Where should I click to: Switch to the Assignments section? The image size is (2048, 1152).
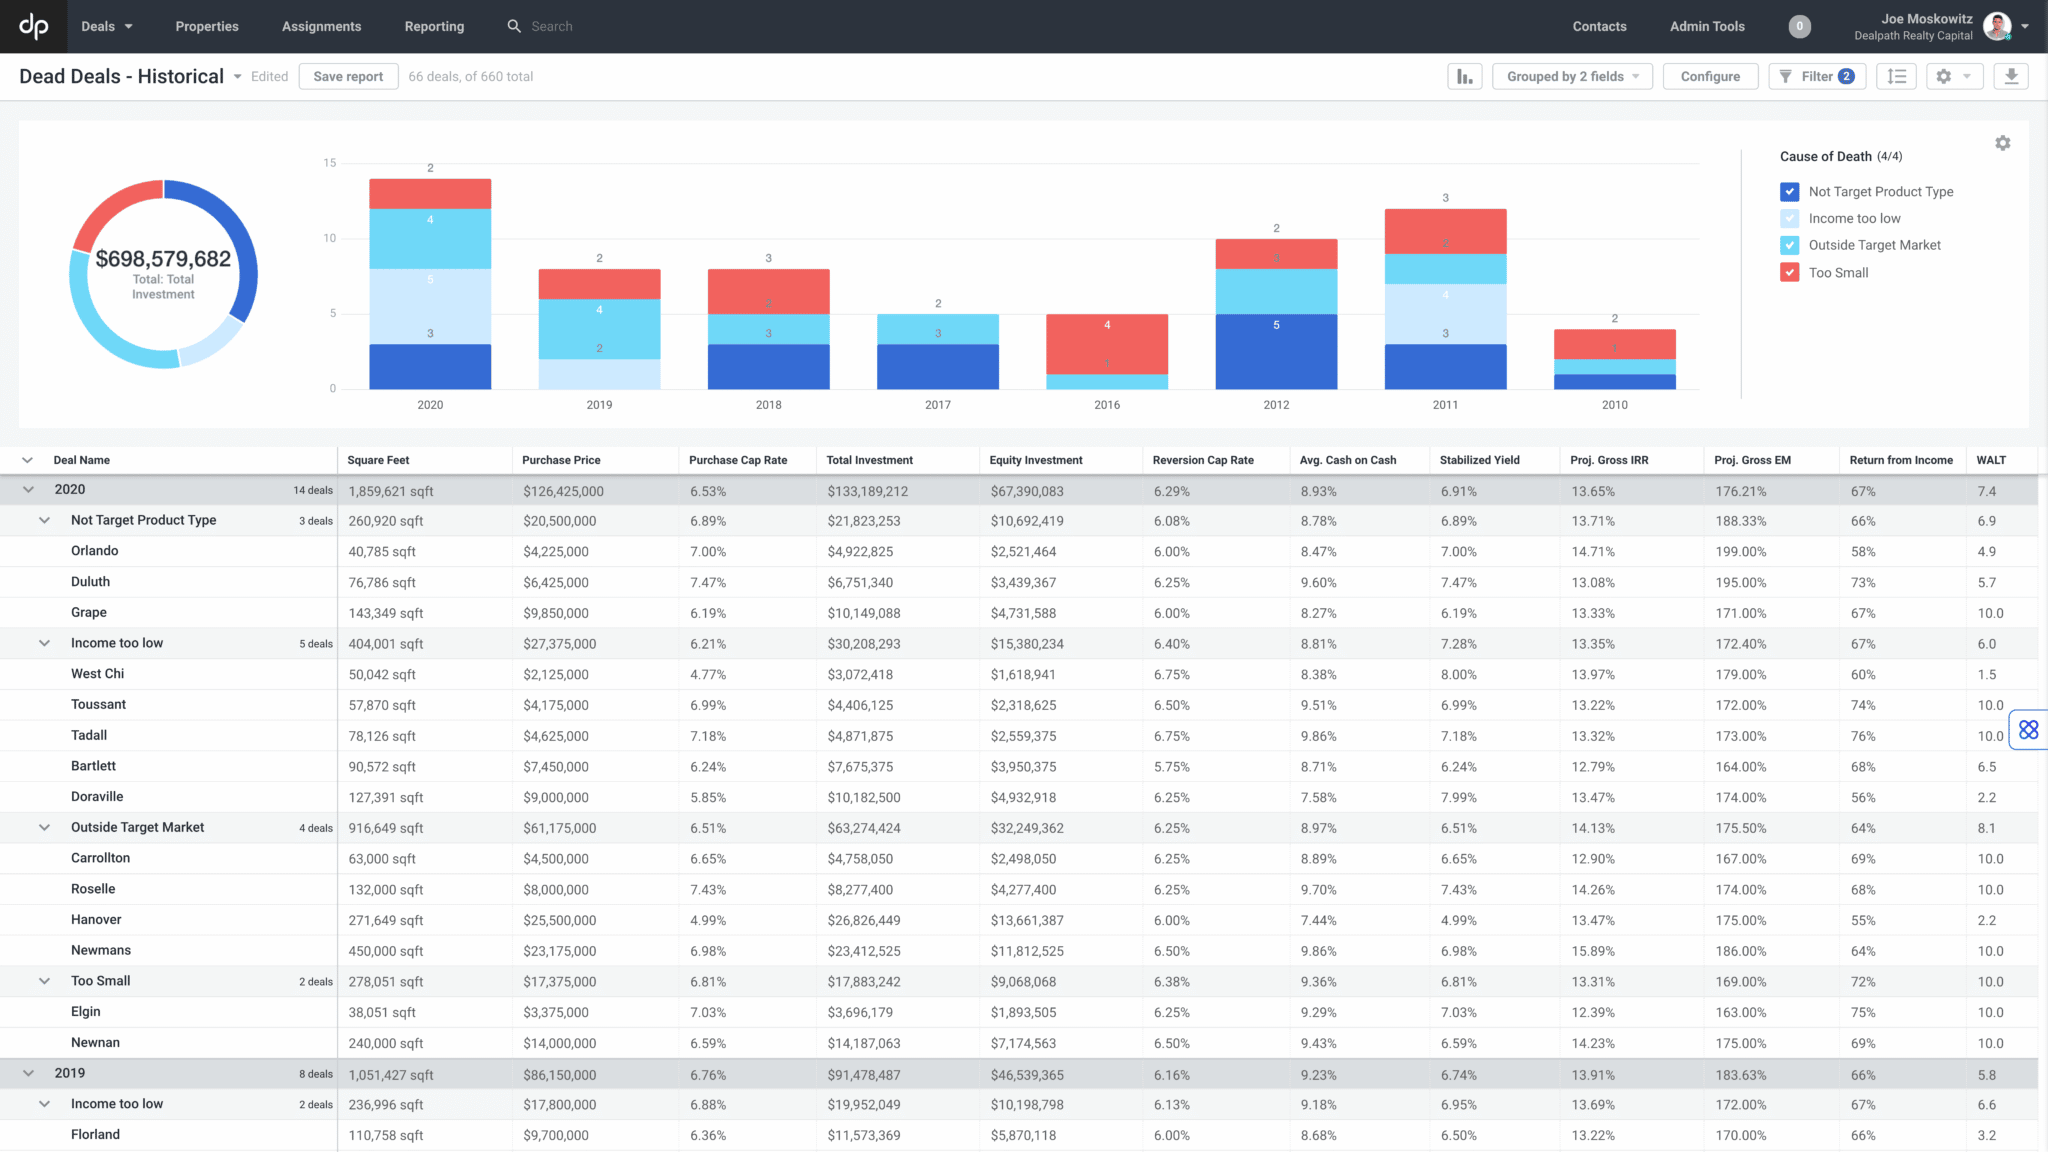pos(321,26)
